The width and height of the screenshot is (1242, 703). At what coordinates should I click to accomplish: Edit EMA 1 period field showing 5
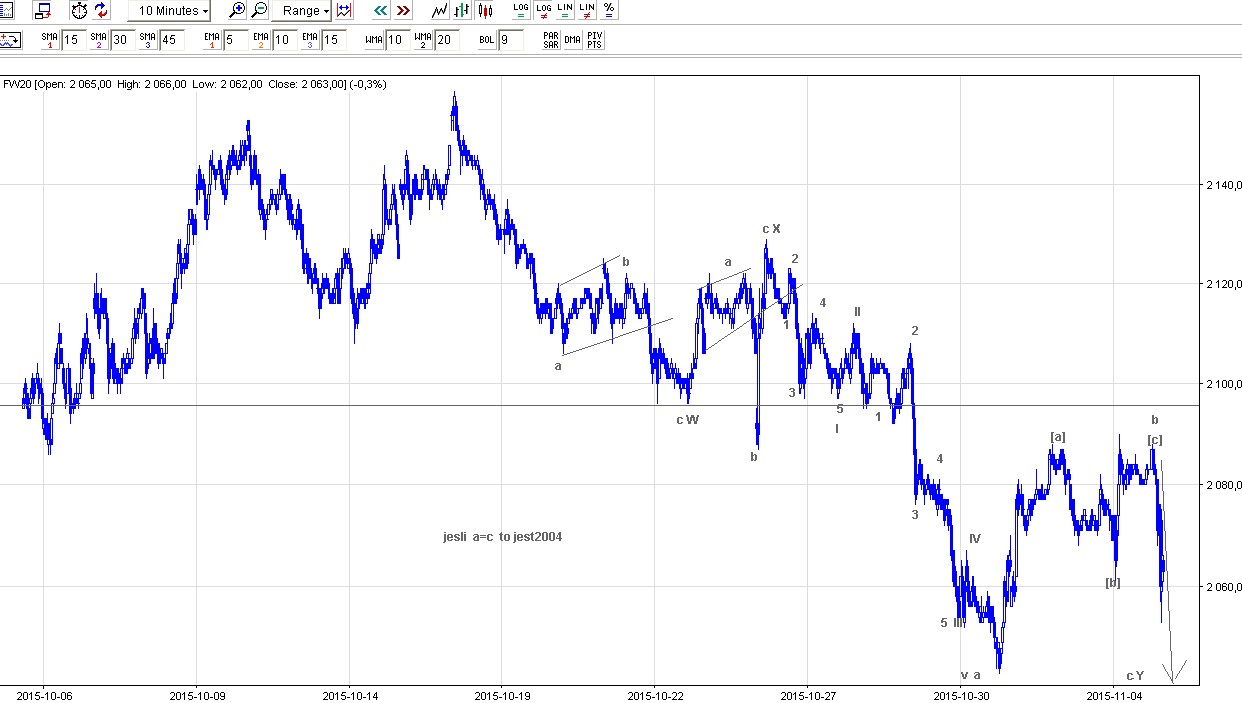pos(235,40)
